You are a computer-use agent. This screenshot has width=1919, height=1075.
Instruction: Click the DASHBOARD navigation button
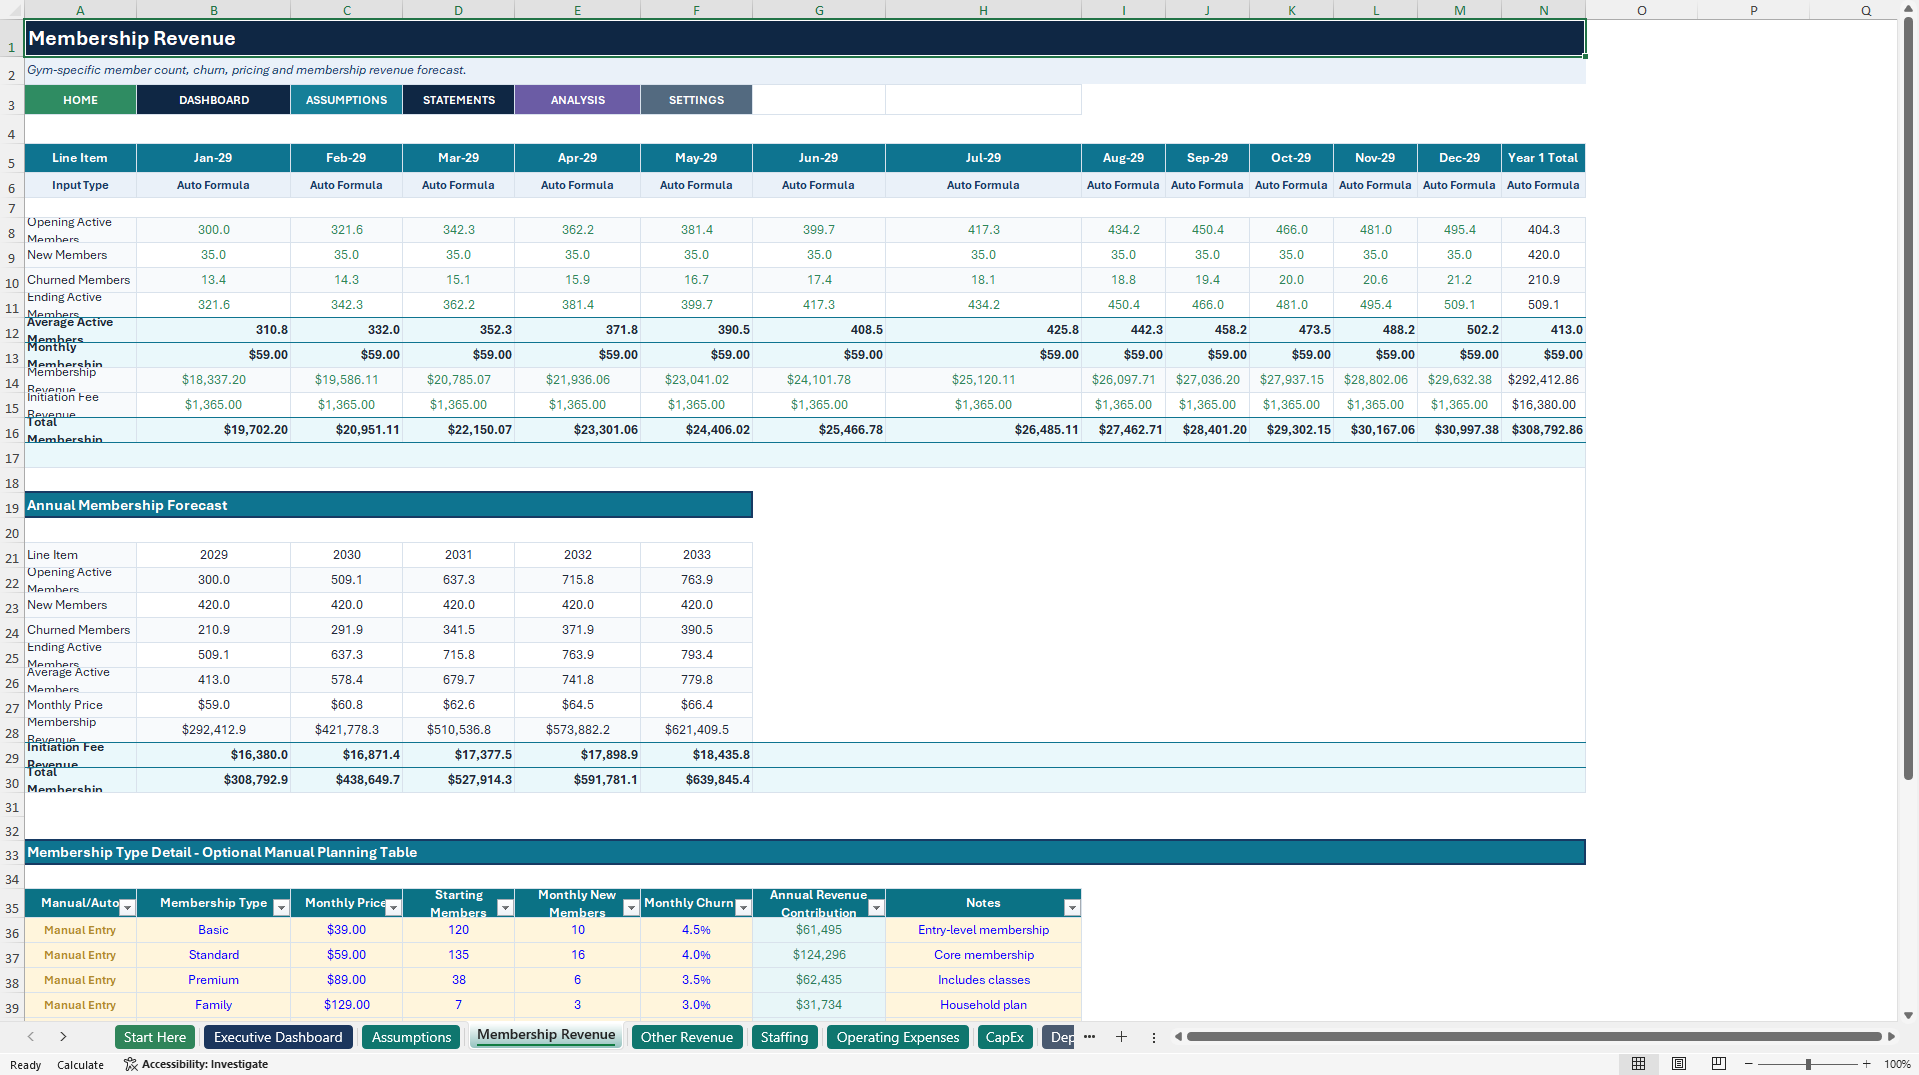point(214,100)
